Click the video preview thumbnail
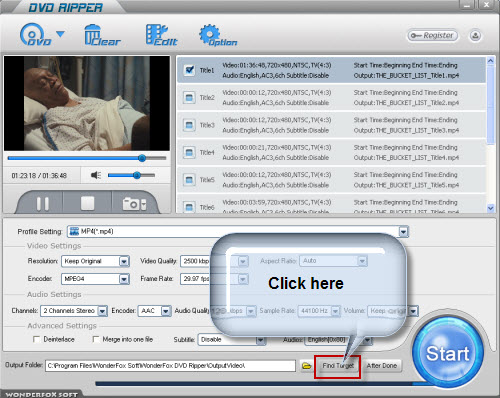500x398 pixels. point(87,103)
